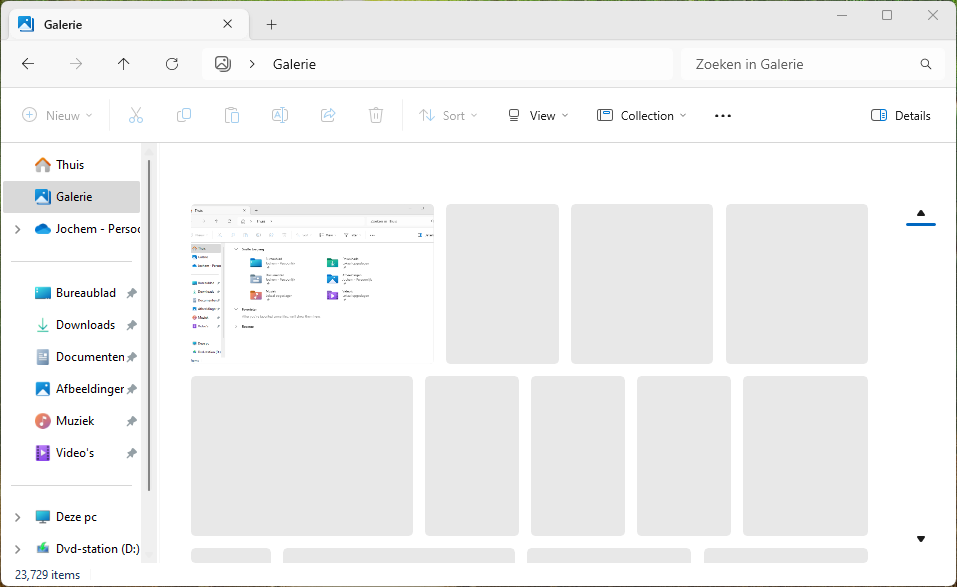
Task: Click the Share icon
Action: (328, 115)
